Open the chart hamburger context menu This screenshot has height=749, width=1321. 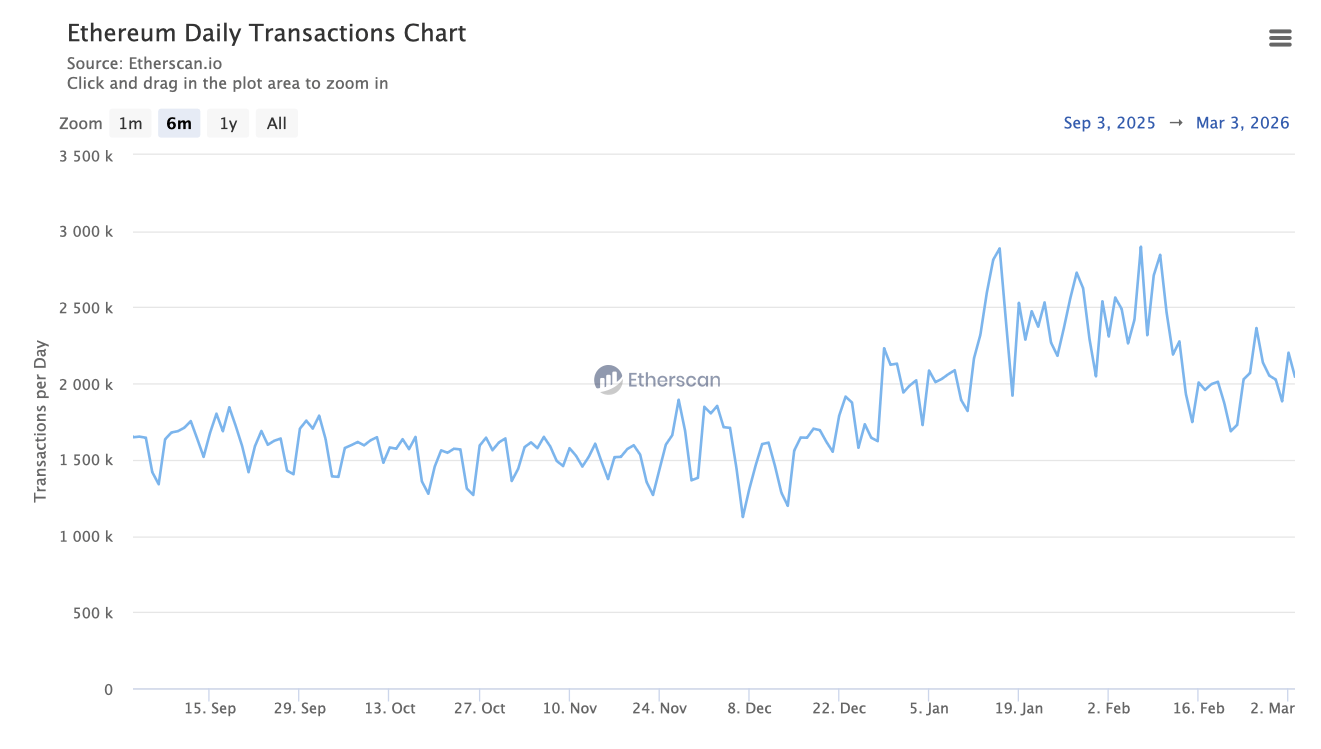pos(1279,38)
